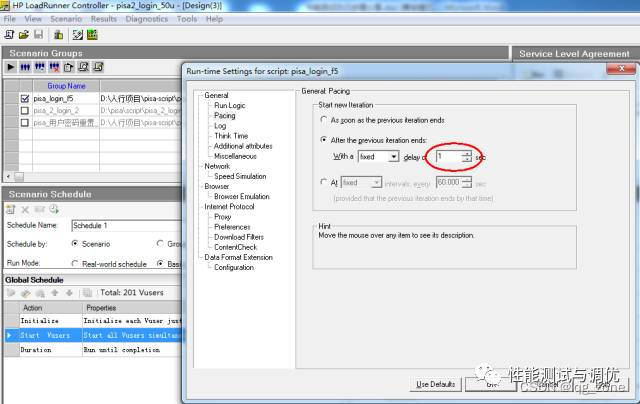Image resolution: width=640 pixels, height=404 pixels.
Task: Select the Network tree node
Action: coord(217,166)
